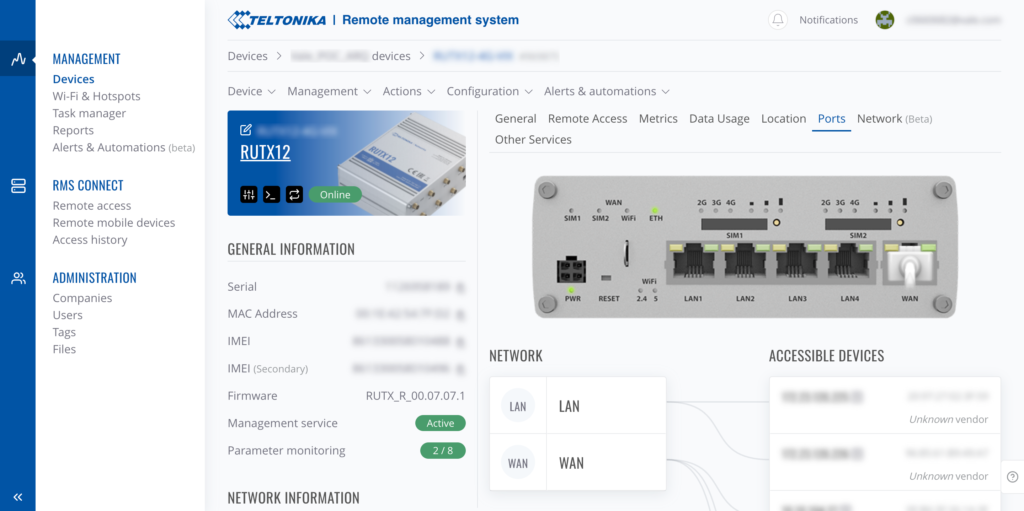This screenshot has height=511, width=1024.
Task: Open Alerts & Automations (beta) sidebar link
Action: pyautogui.click(x=123, y=148)
